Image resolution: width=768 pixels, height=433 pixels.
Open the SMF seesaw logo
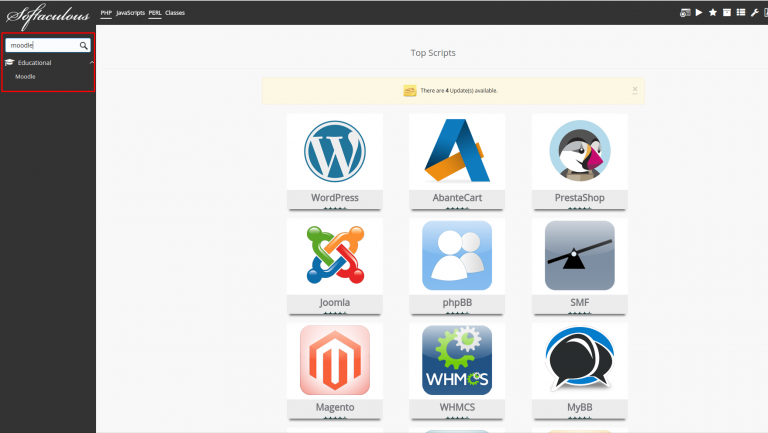(x=579, y=255)
